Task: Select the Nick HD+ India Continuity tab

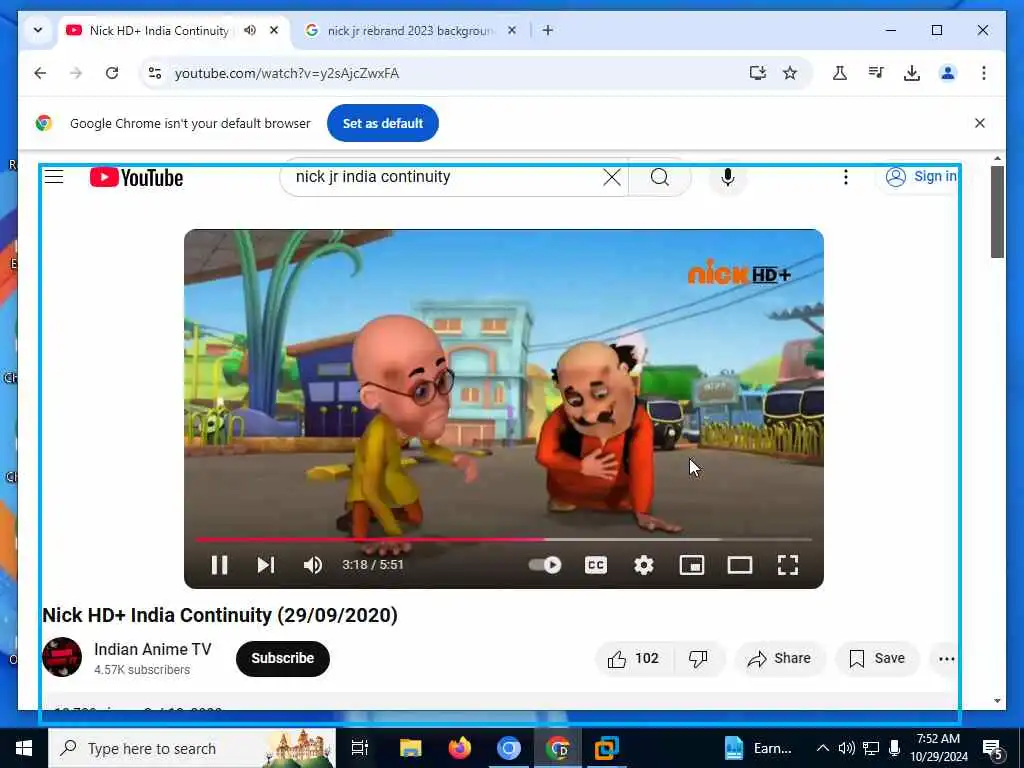Action: click(x=159, y=31)
